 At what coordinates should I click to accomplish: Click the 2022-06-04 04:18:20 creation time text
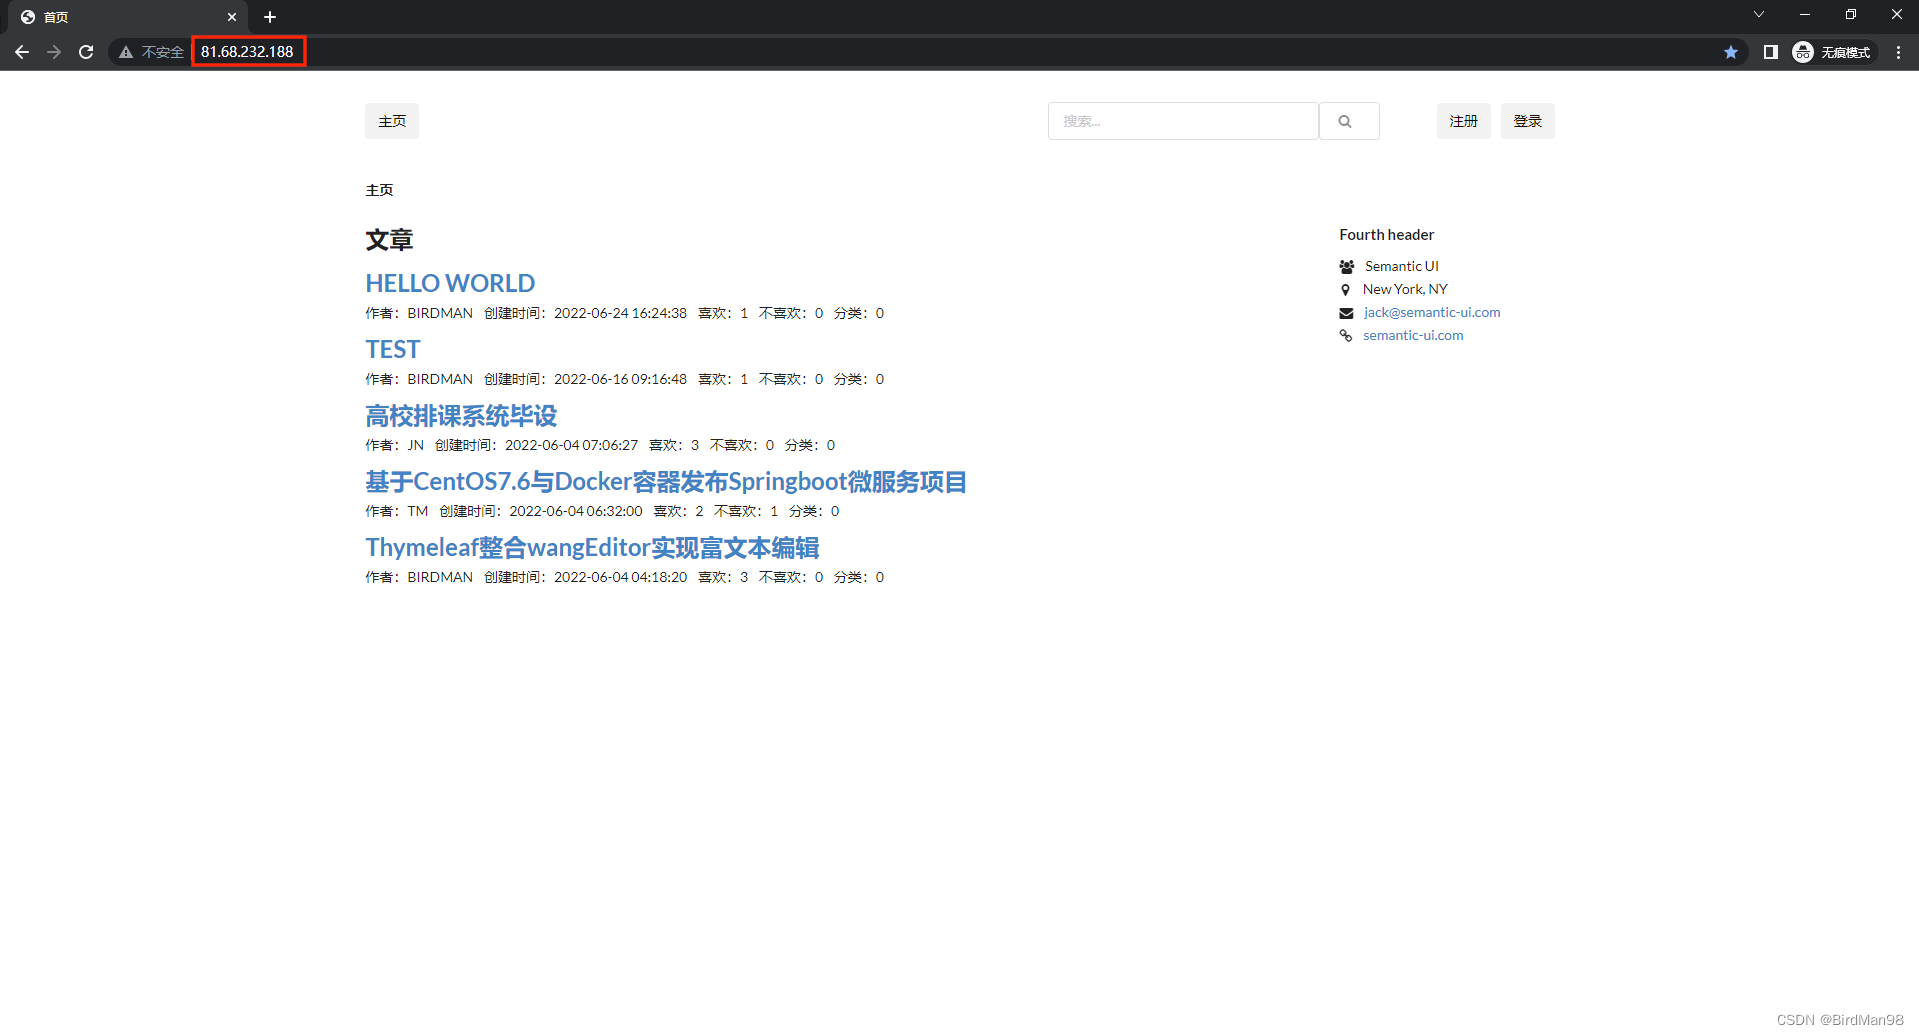click(x=620, y=577)
